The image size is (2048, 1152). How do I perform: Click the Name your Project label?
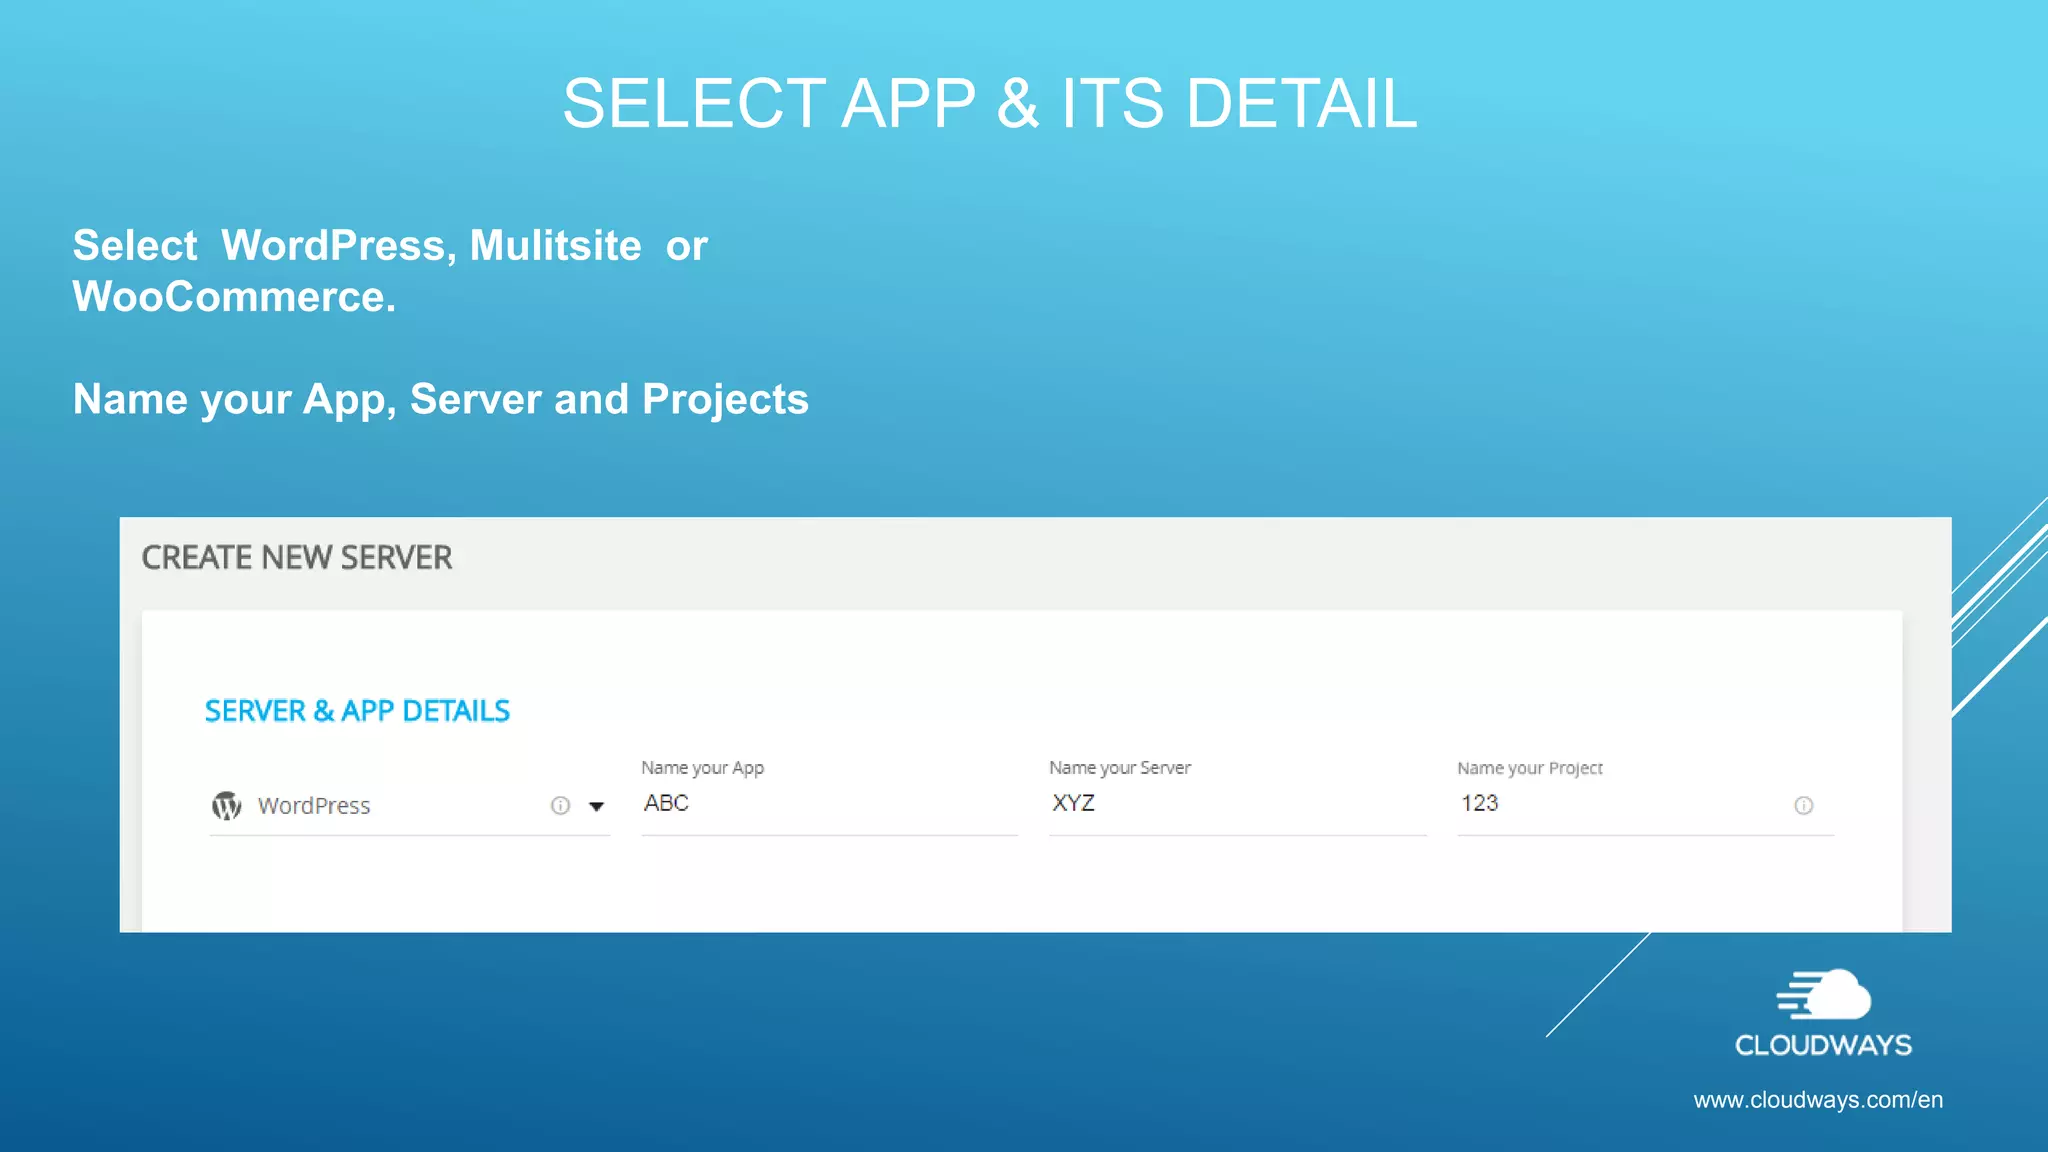[x=1530, y=768]
